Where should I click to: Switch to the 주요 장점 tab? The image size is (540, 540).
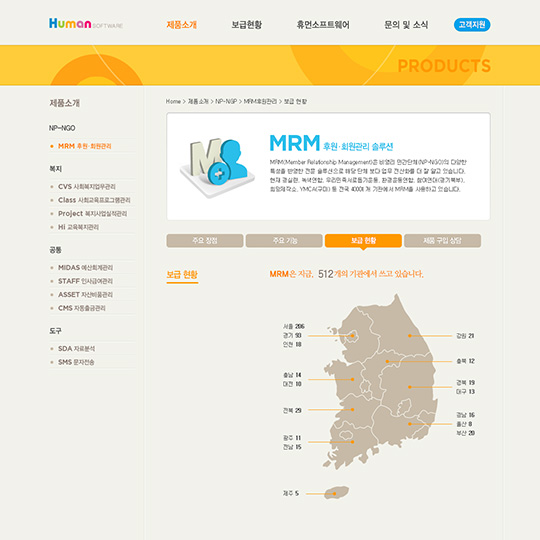[205, 240]
